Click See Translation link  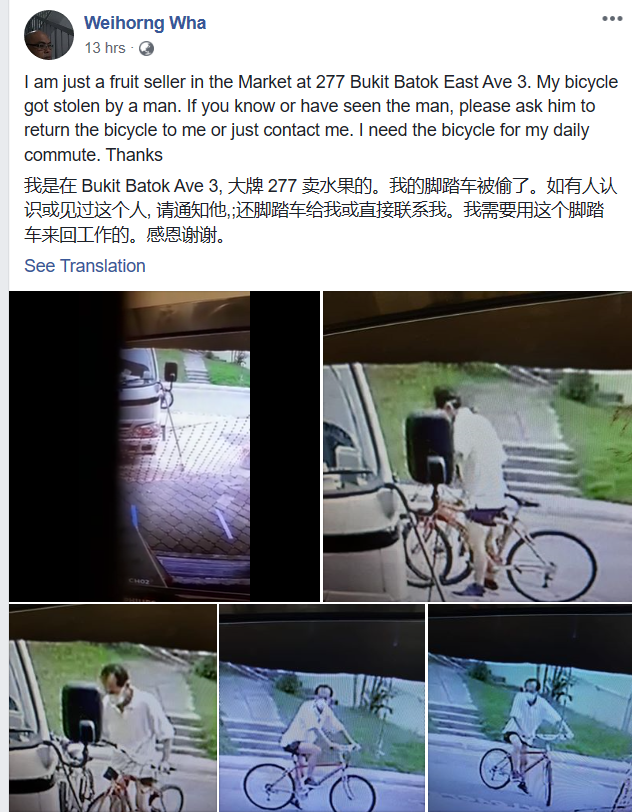[x=85, y=266]
